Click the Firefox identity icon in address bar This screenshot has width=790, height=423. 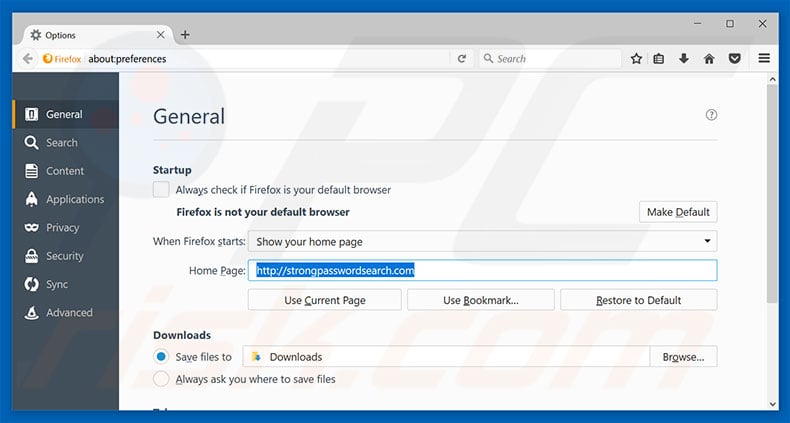[x=48, y=59]
